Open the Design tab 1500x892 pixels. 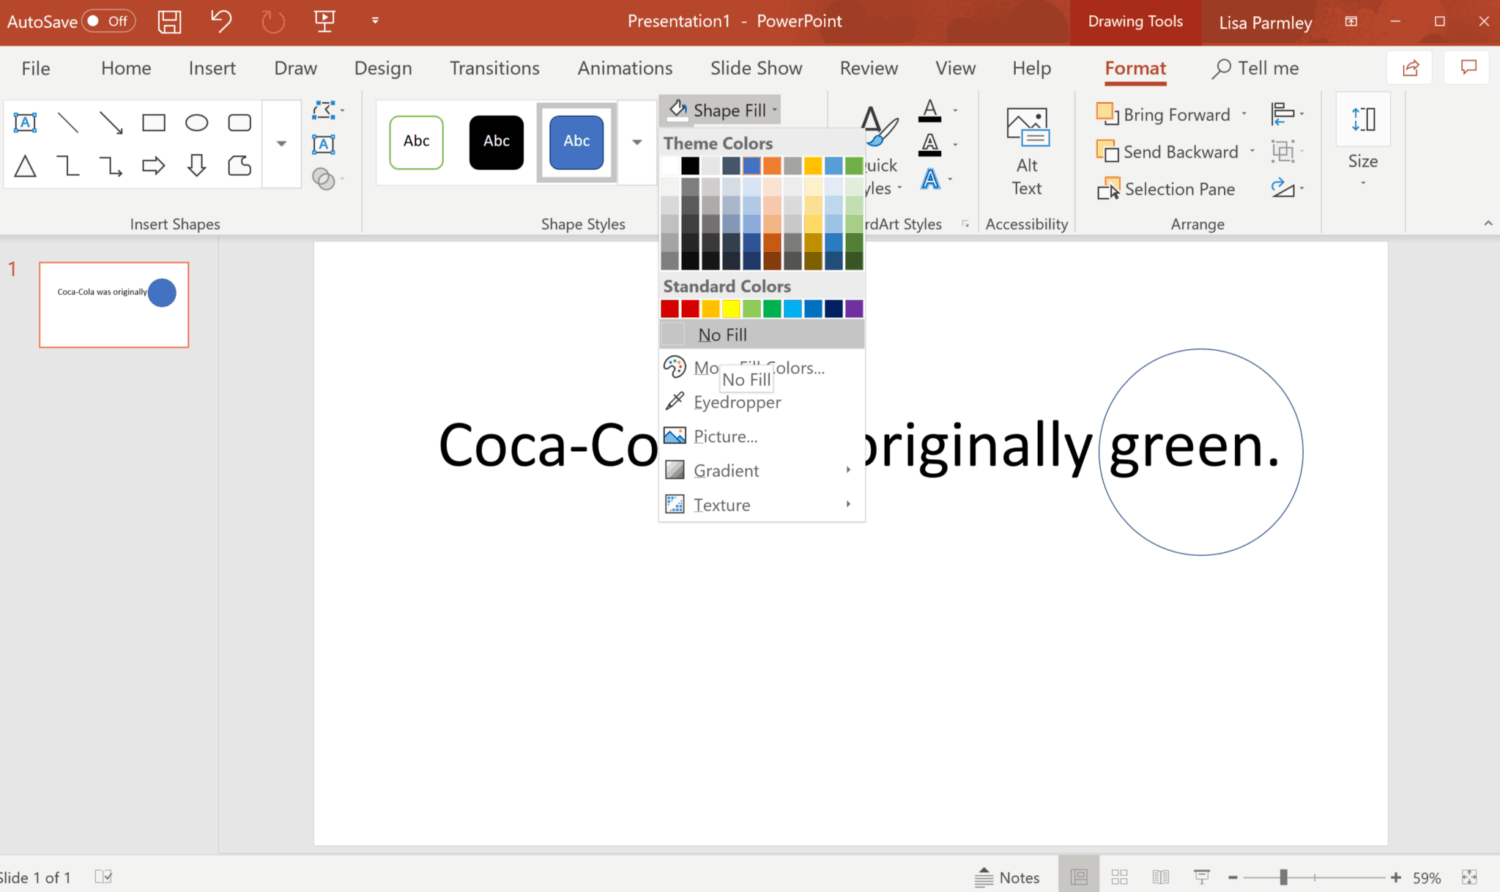pyautogui.click(x=383, y=68)
